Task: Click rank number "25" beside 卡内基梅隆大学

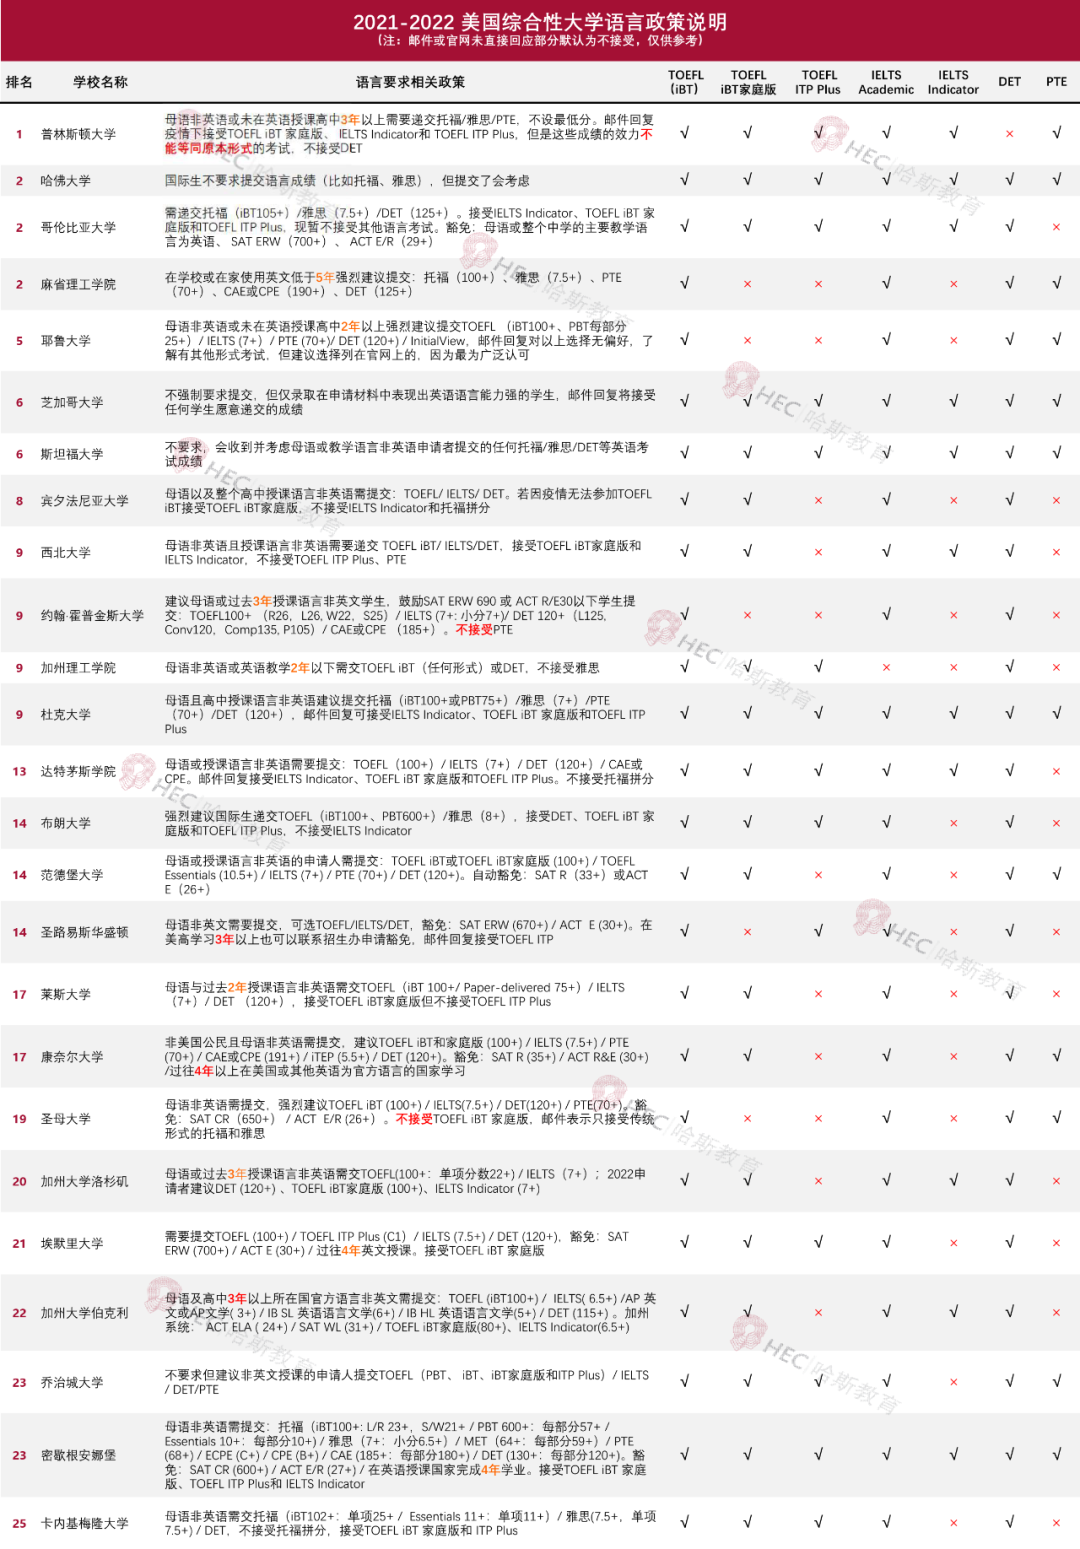Action: [19, 1523]
